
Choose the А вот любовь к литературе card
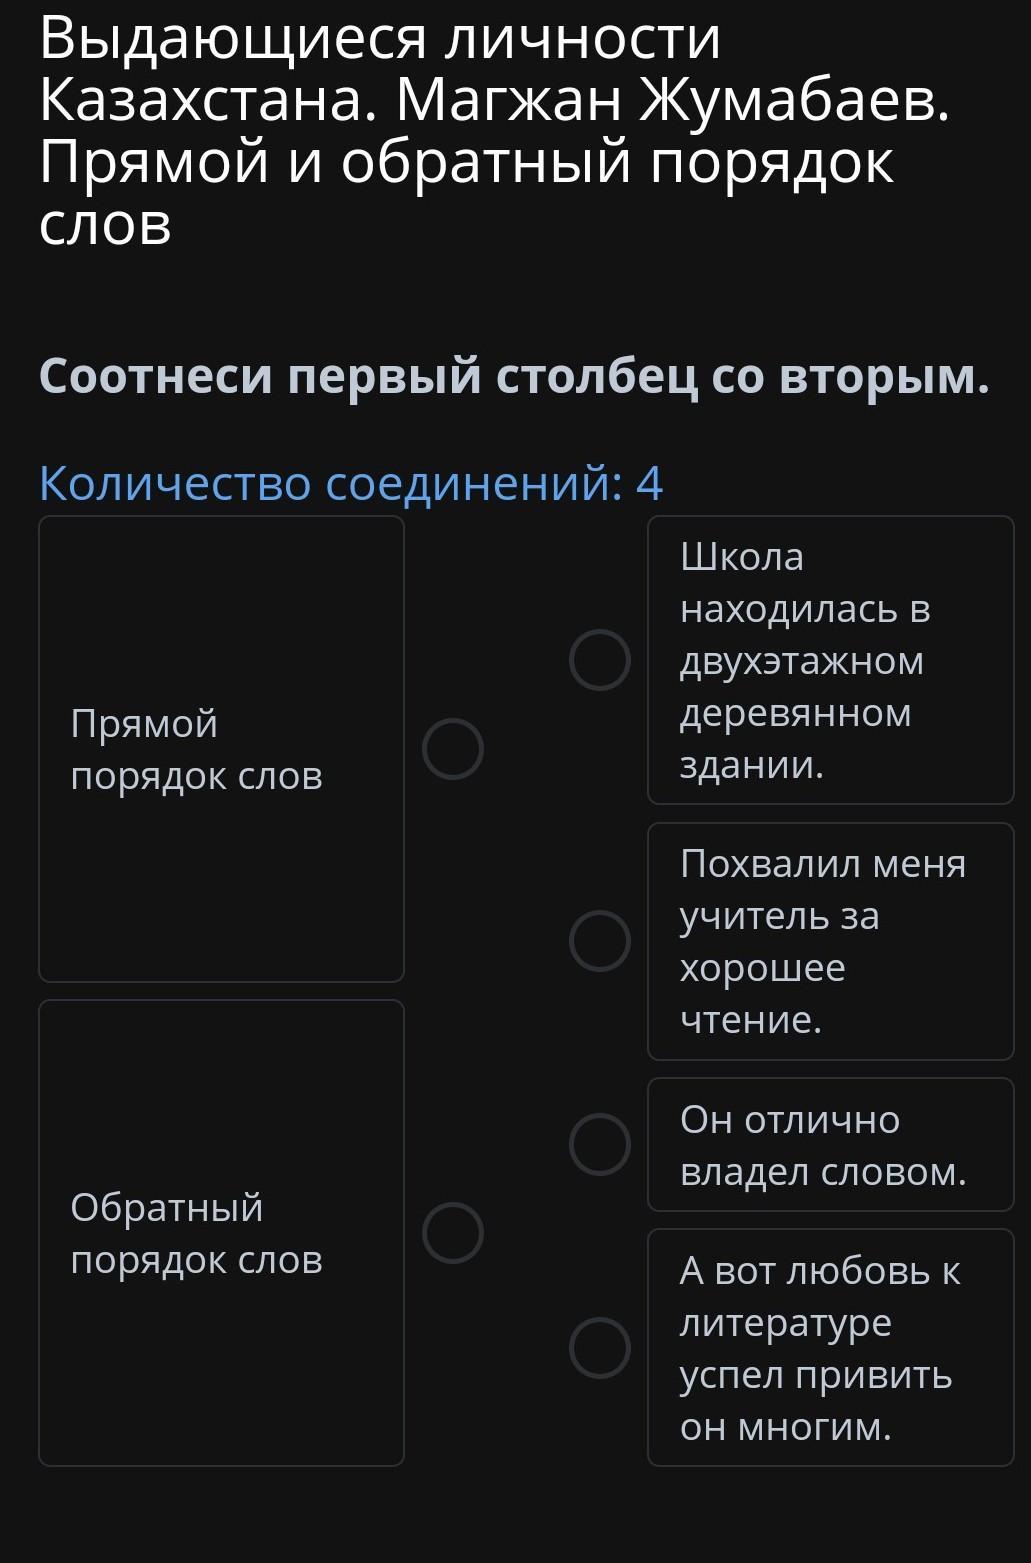pyautogui.click(x=830, y=1347)
